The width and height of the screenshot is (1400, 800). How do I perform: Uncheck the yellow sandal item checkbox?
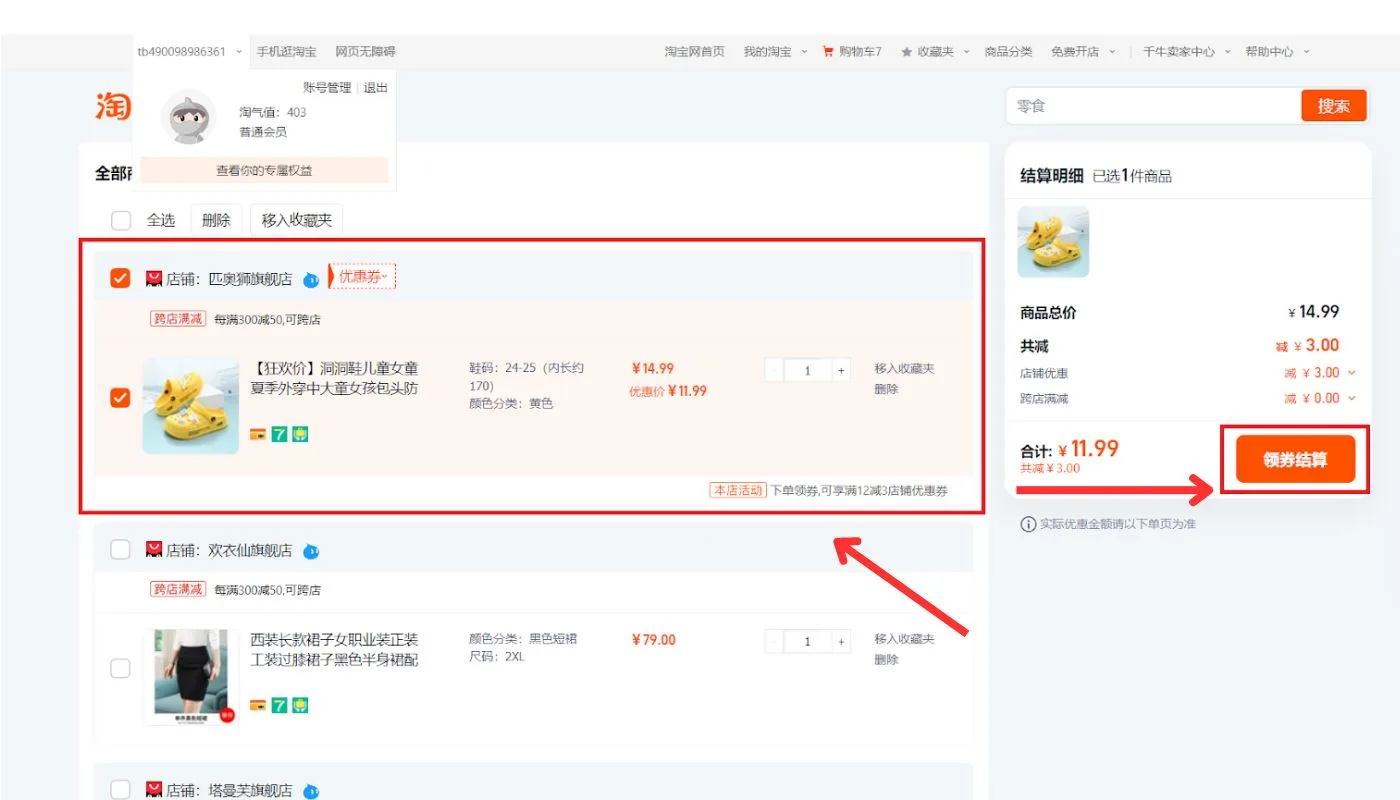point(120,398)
